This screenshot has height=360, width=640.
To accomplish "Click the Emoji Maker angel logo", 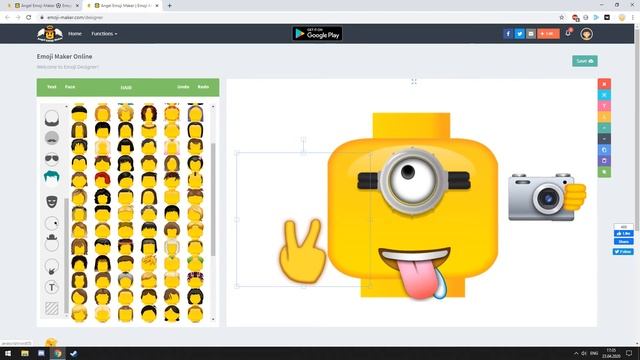I will click(x=50, y=33).
